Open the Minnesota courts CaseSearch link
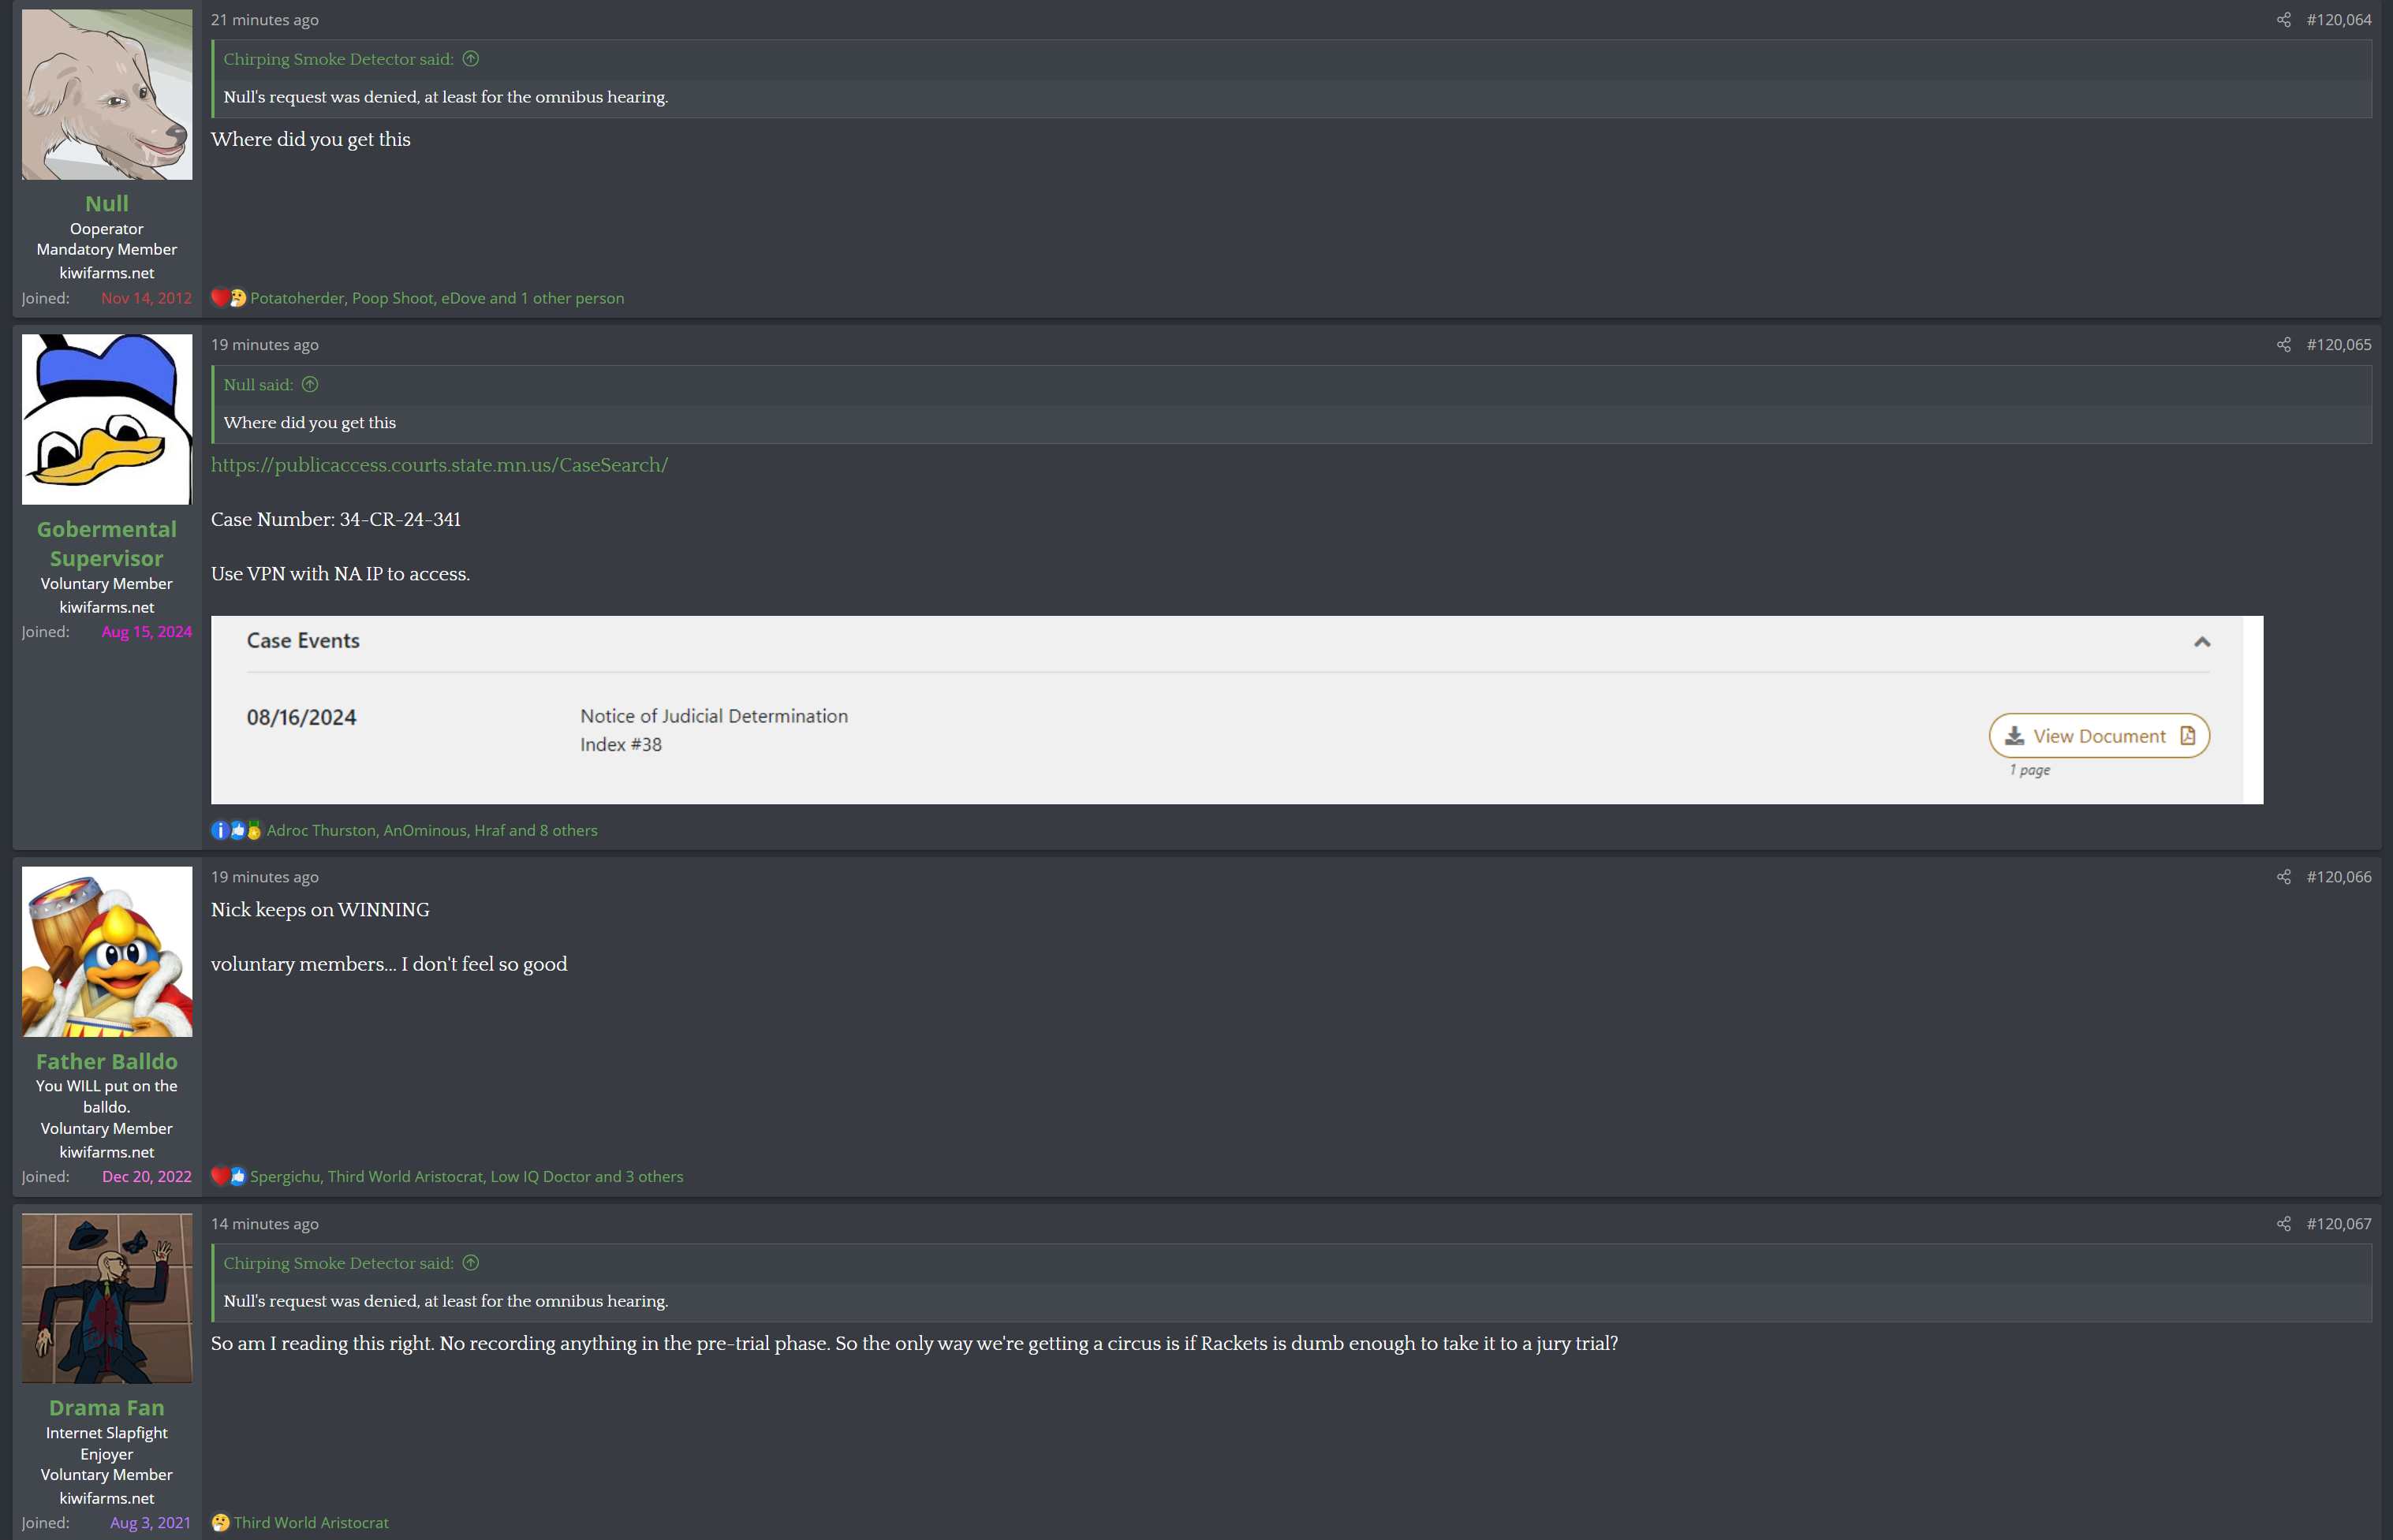Viewport: 2393px width, 1540px height. point(439,465)
